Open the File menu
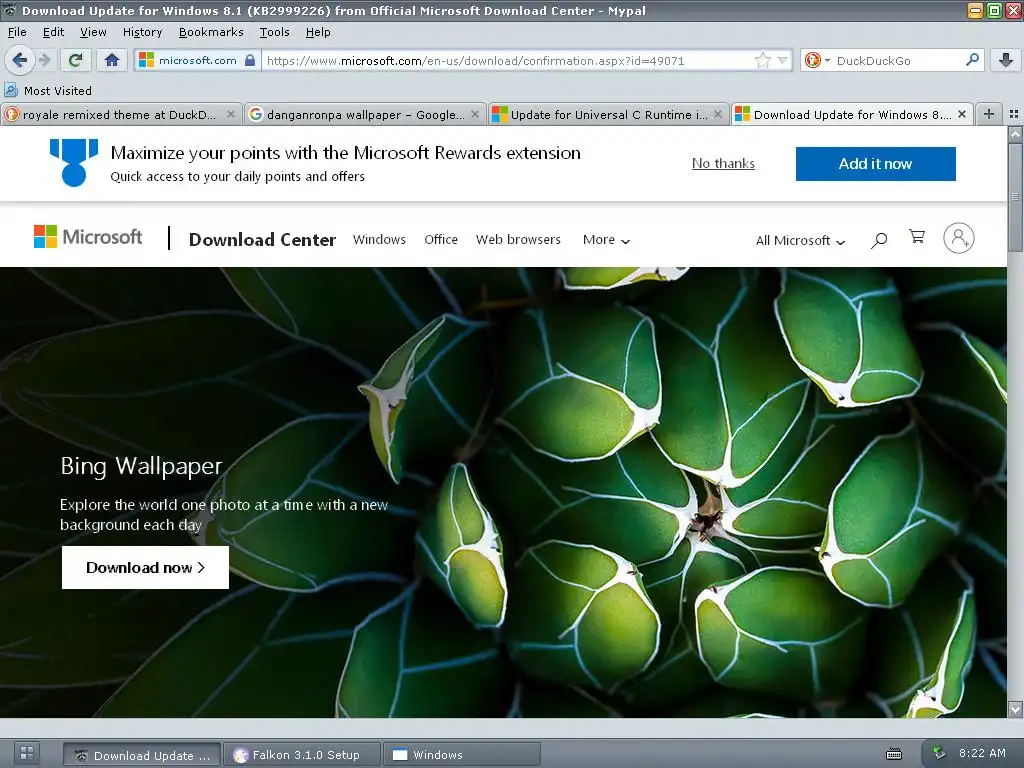The image size is (1024, 768). [17, 32]
